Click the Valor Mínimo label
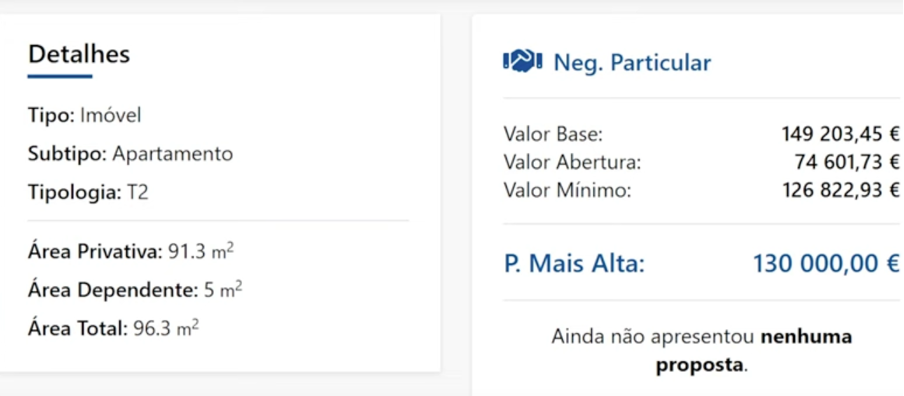This screenshot has width=904, height=396. click(x=568, y=190)
